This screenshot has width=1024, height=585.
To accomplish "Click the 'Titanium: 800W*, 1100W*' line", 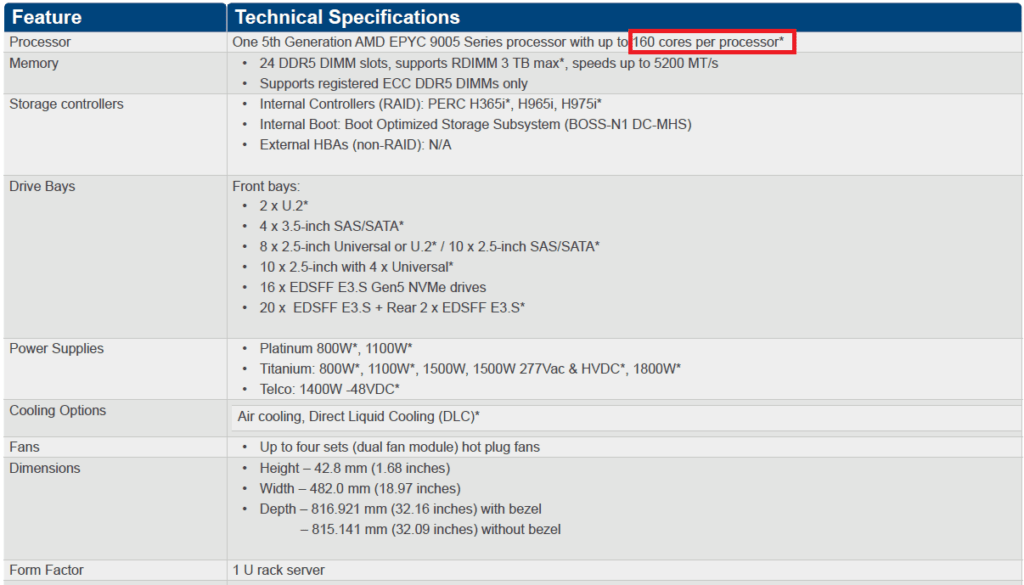I will click(x=470, y=368).
